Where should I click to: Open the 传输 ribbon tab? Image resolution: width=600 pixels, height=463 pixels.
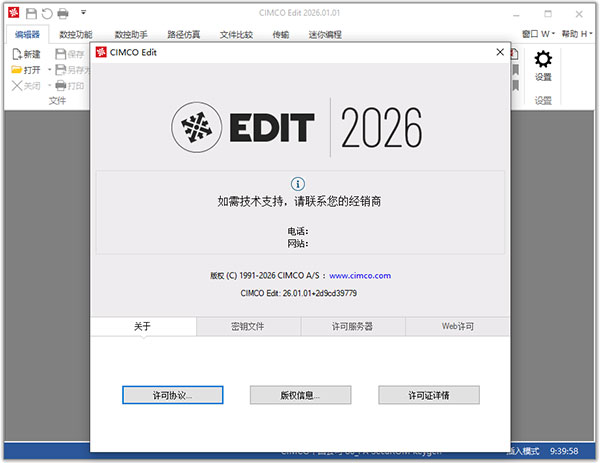pos(280,34)
